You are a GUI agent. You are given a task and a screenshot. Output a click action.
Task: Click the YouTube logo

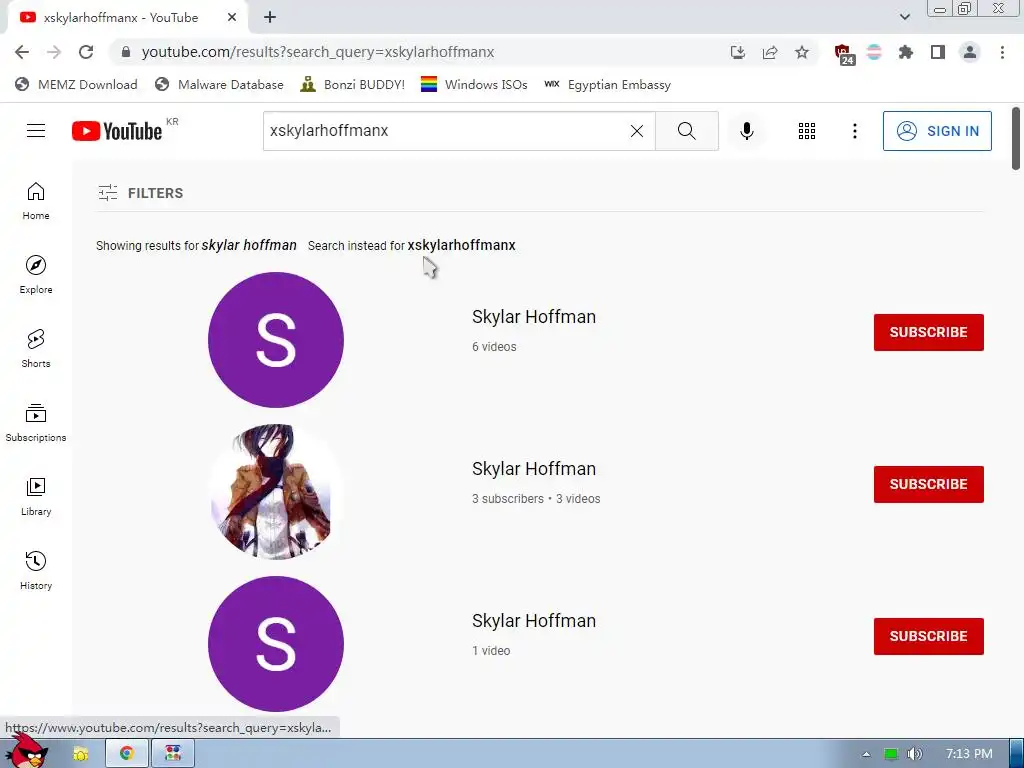click(117, 131)
